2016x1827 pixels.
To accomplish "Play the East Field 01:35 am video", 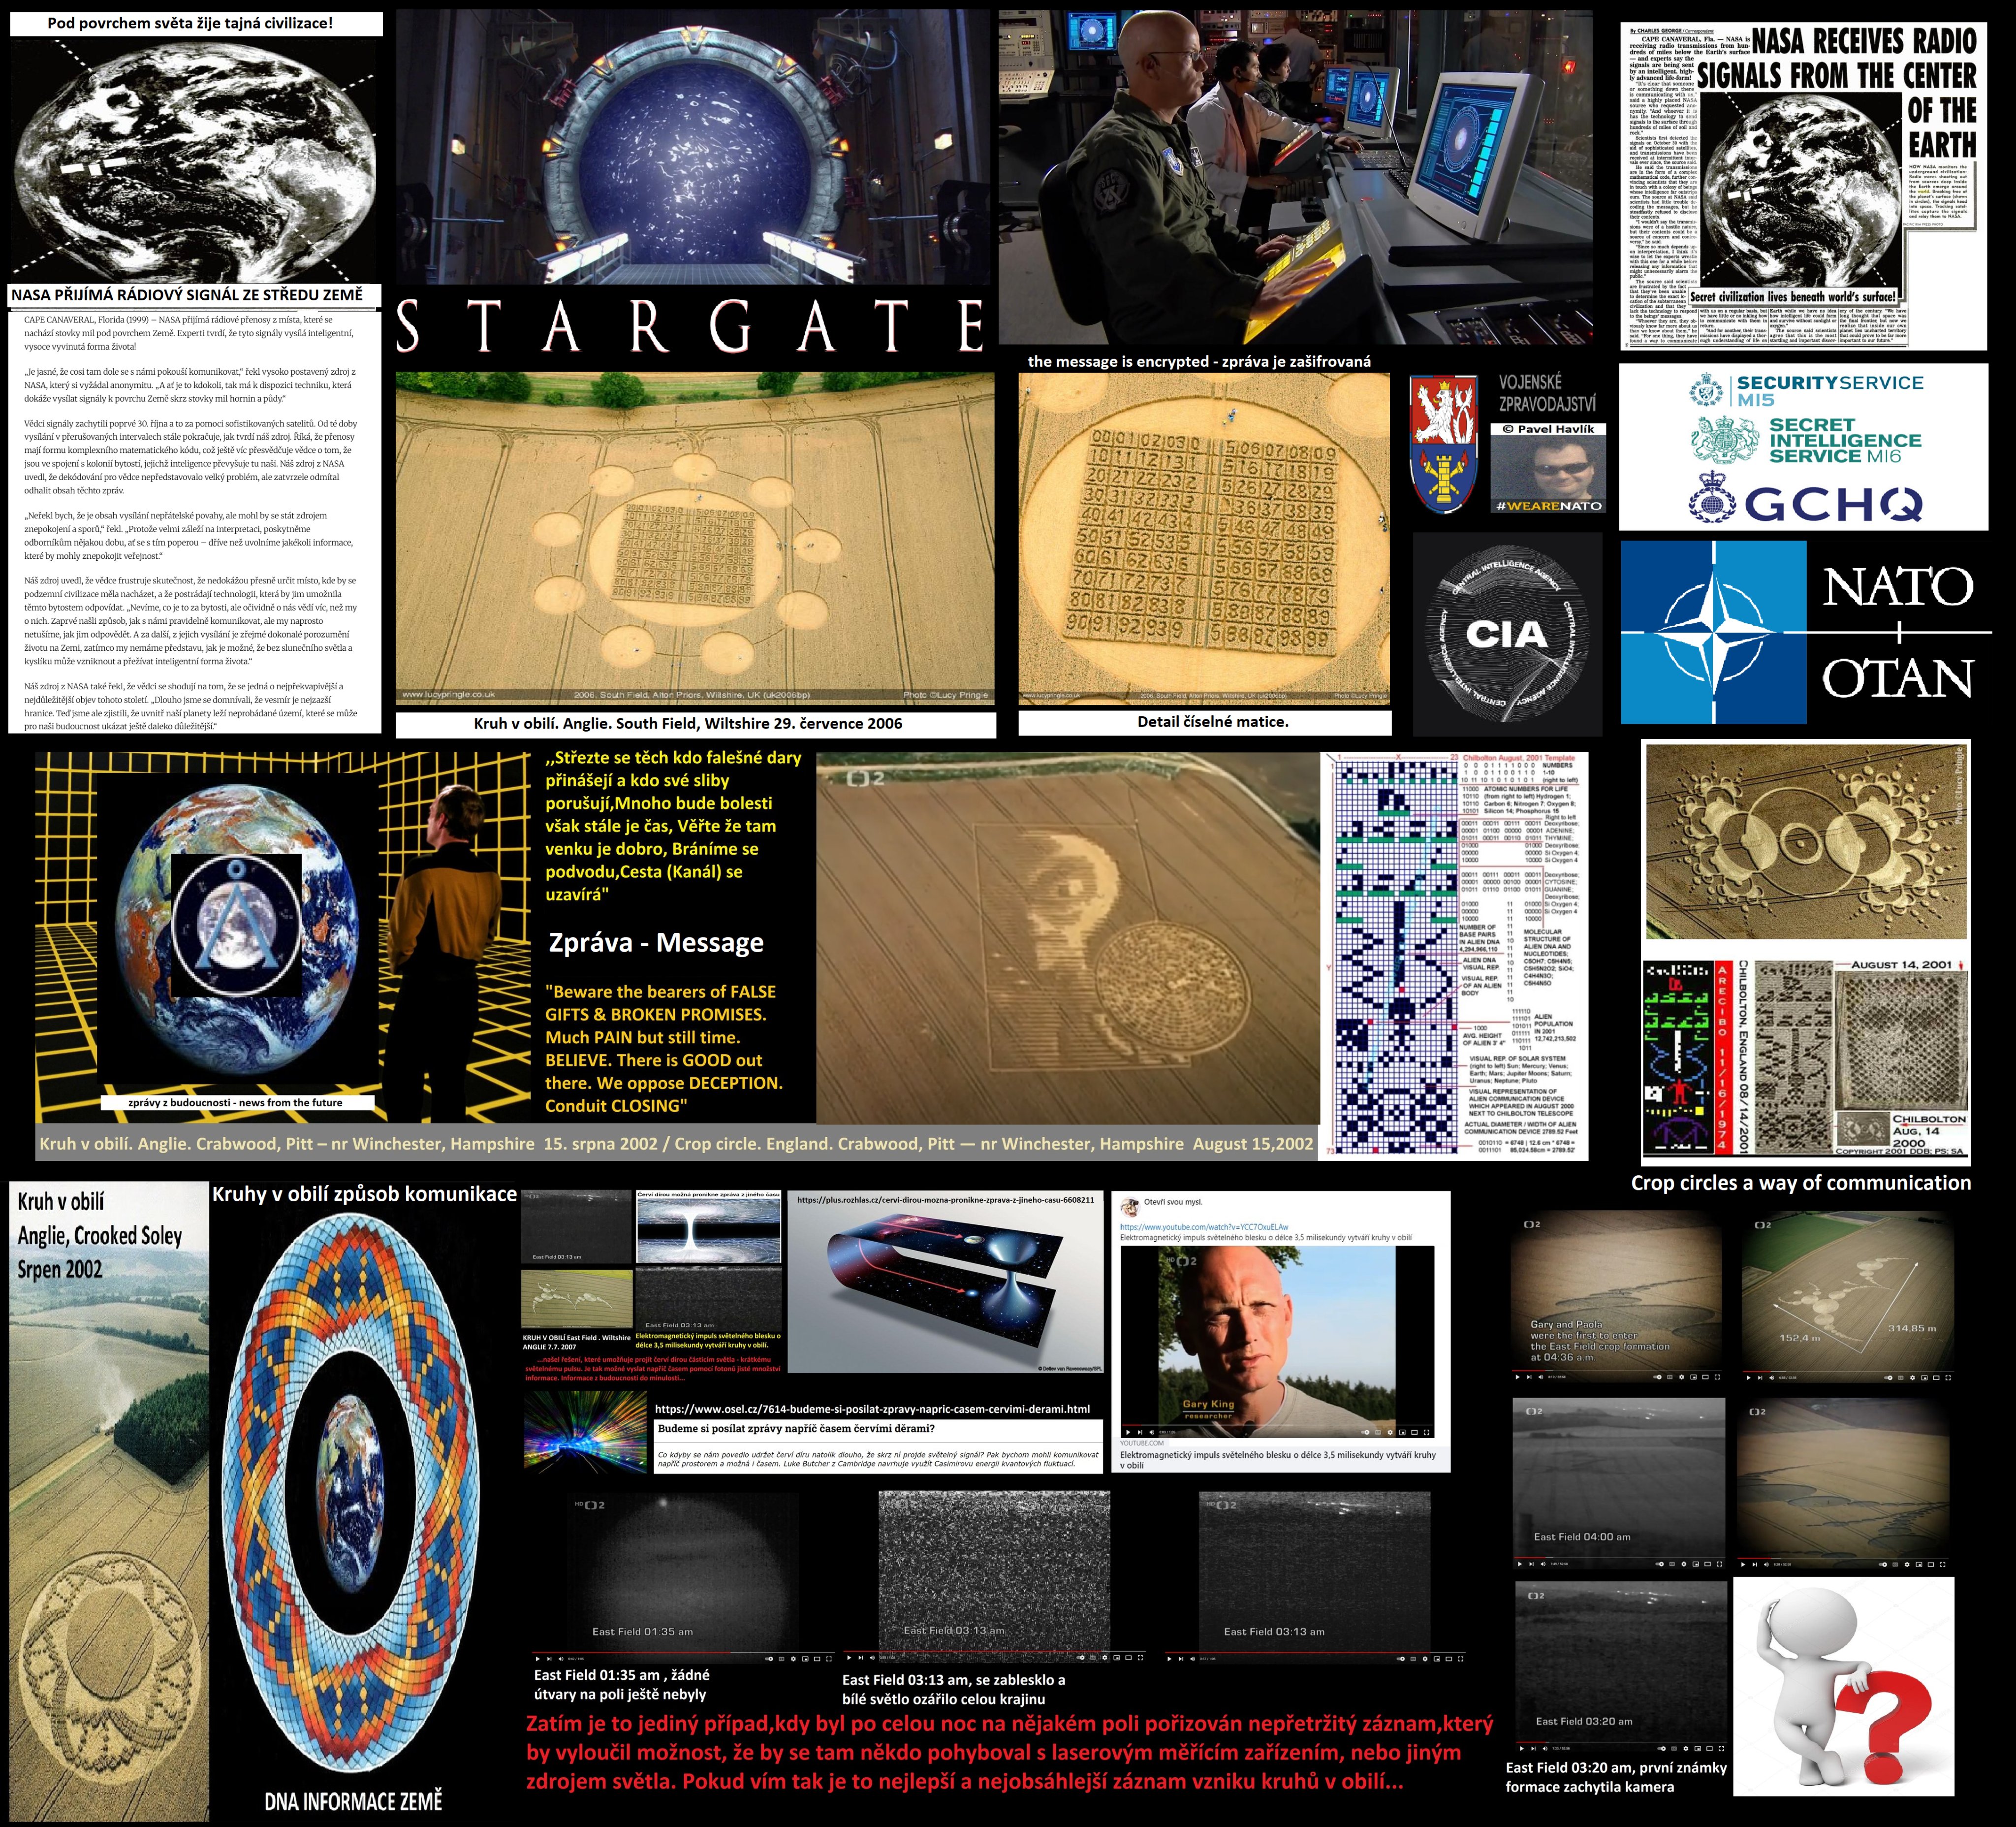I will (538, 1659).
